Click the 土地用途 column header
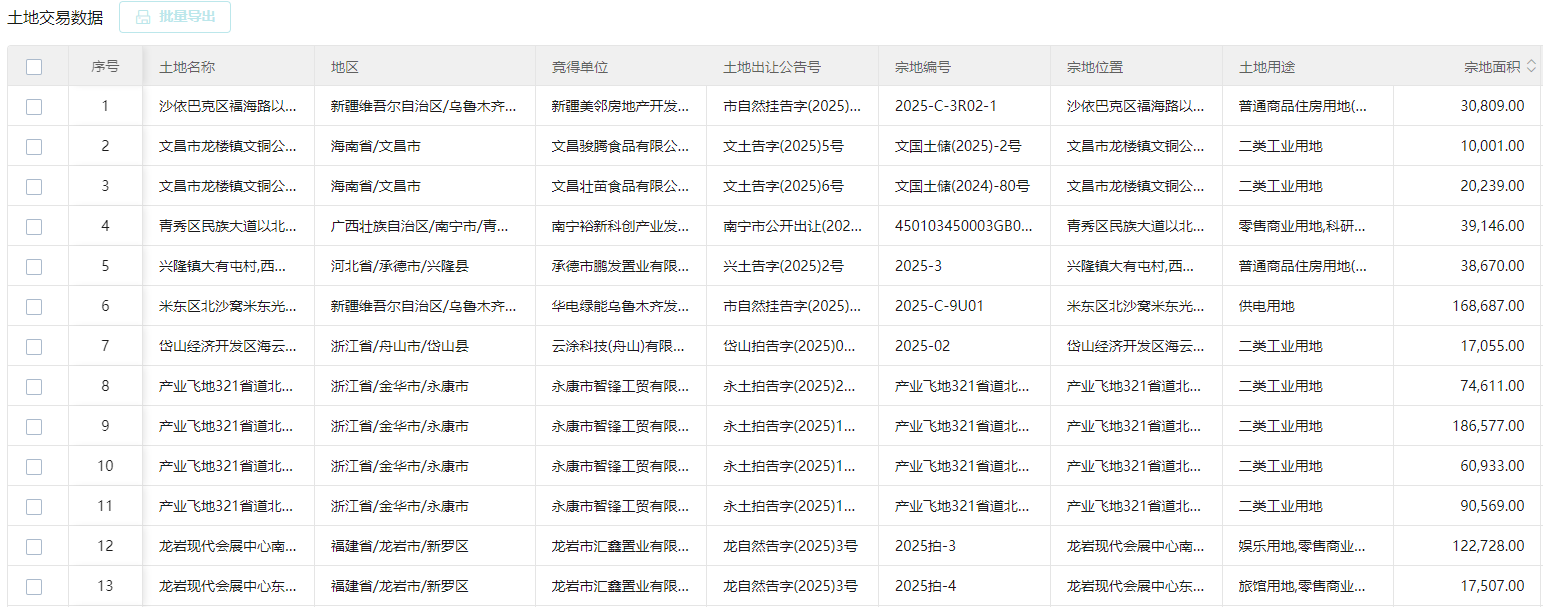 coord(1267,67)
